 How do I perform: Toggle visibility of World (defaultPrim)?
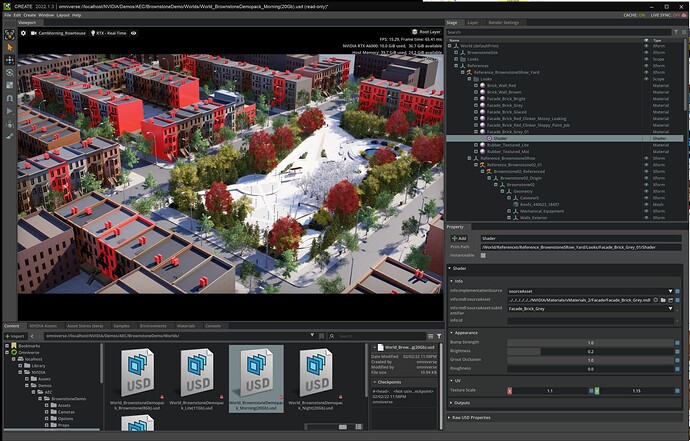point(646,46)
